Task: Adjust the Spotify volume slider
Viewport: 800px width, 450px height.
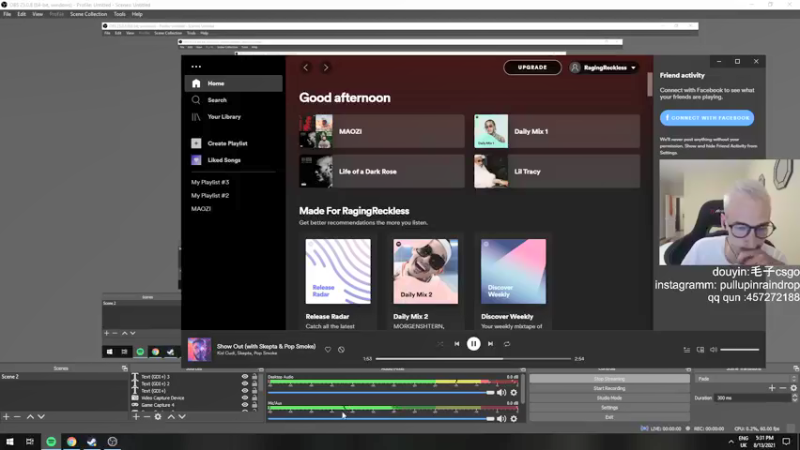Action: (740, 350)
